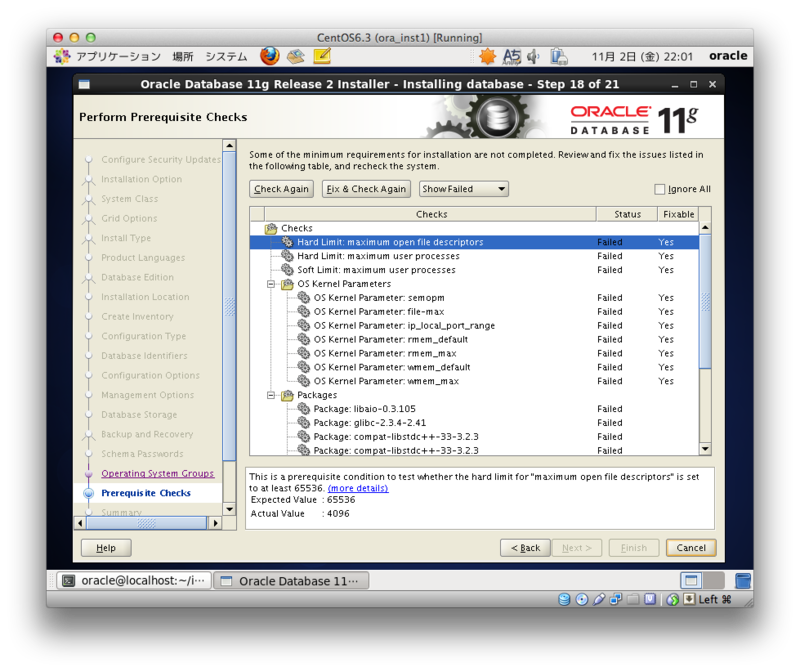Click the network connection icon in the panel
This screenshot has height=672, width=800.
559,57
